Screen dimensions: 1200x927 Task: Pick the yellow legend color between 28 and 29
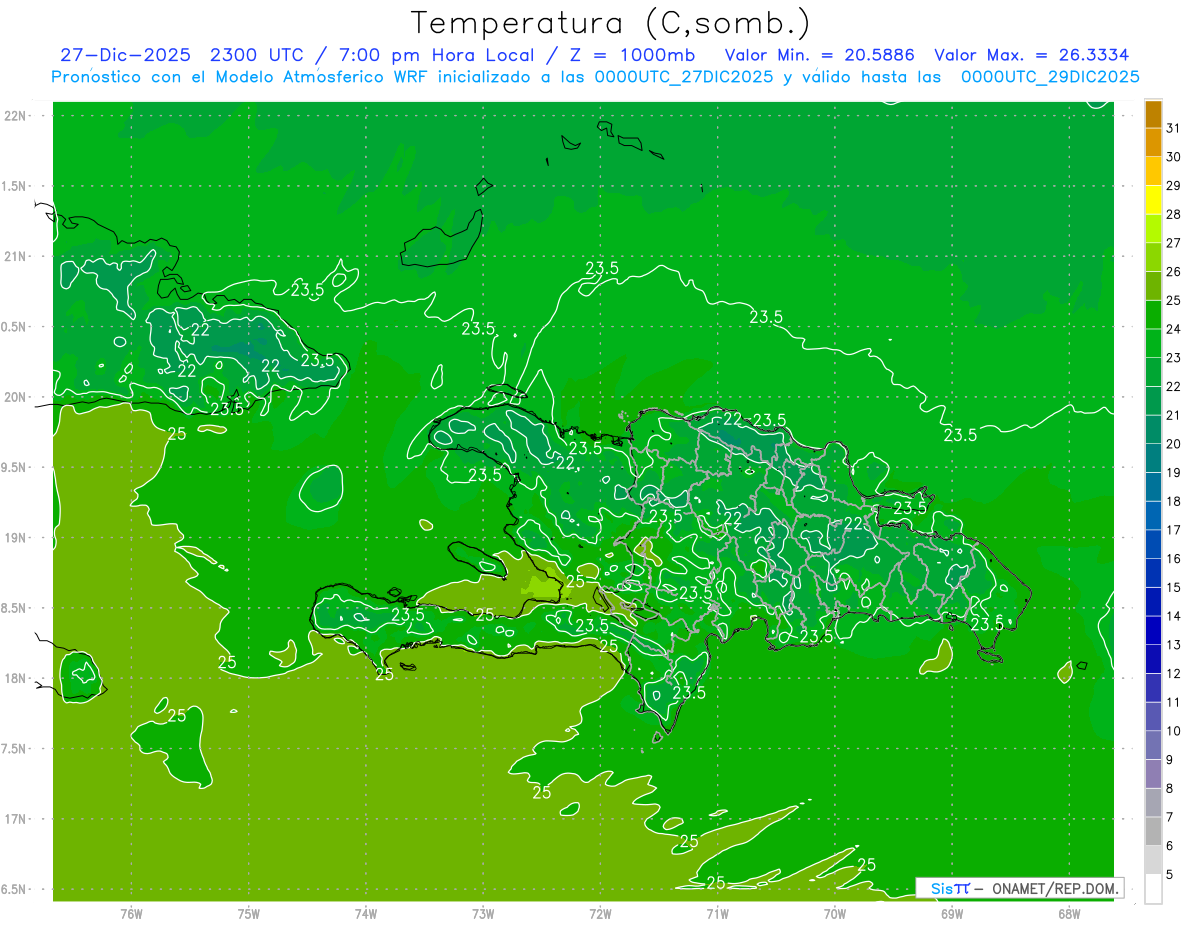coord(1153,200)
